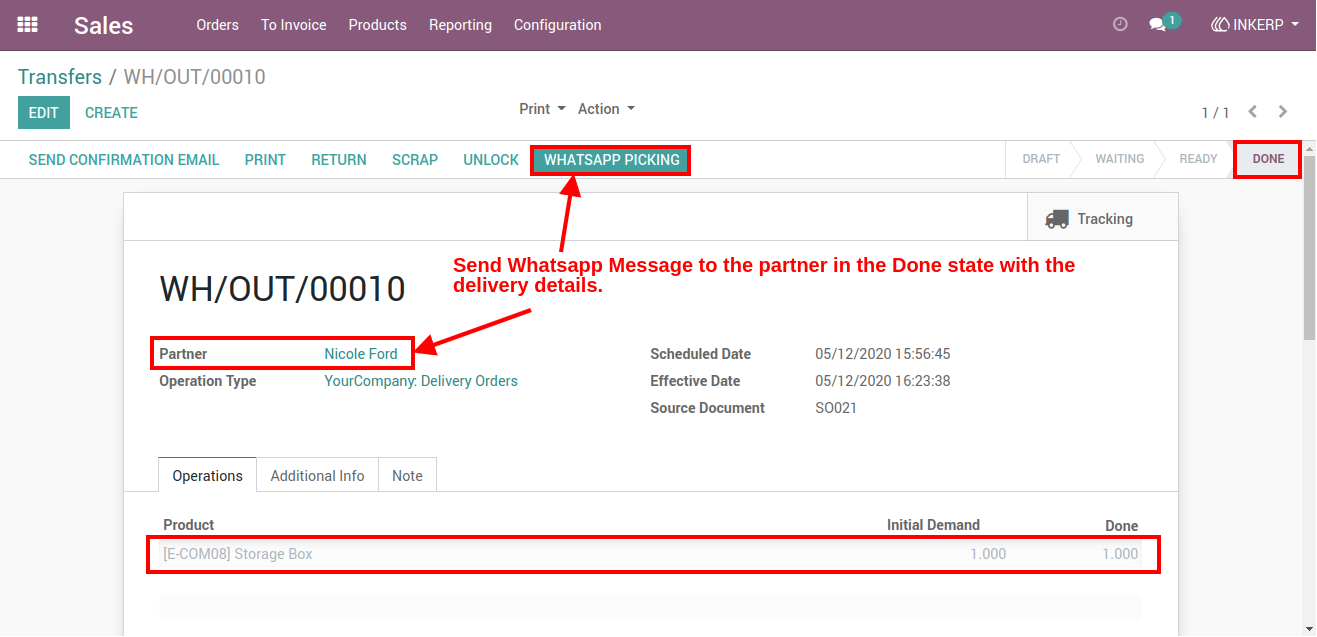This screenshot has height=637, width=1317.
Task: Select the [E-COM08] Storage Box row
Action: pyautogui.click(x=650, y=554)
